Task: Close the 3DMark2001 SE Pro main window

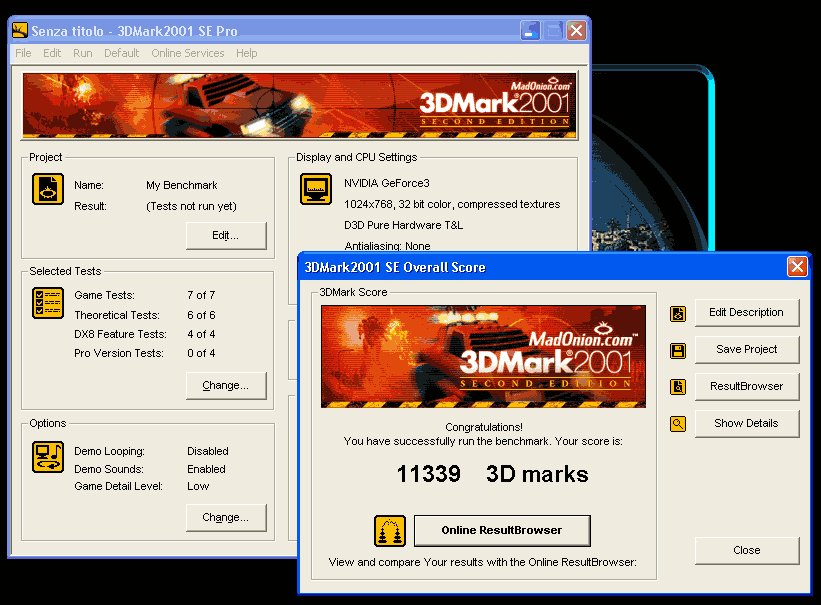Action: pos(576,31)
